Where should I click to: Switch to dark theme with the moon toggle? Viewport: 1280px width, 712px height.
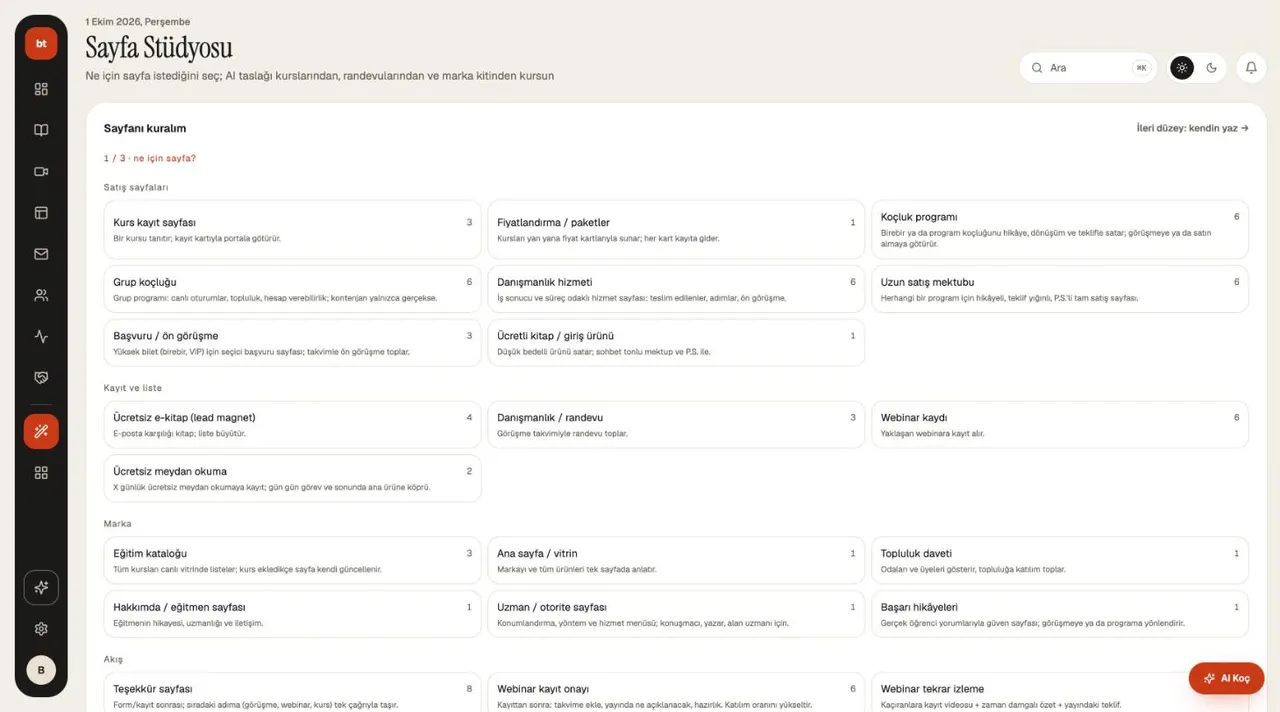pos(1212,68)
